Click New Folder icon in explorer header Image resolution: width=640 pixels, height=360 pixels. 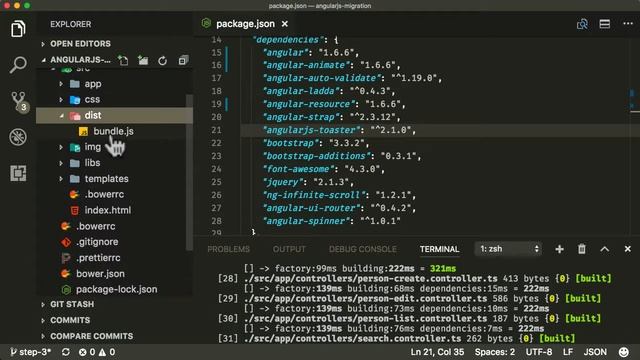pos(143,60)
